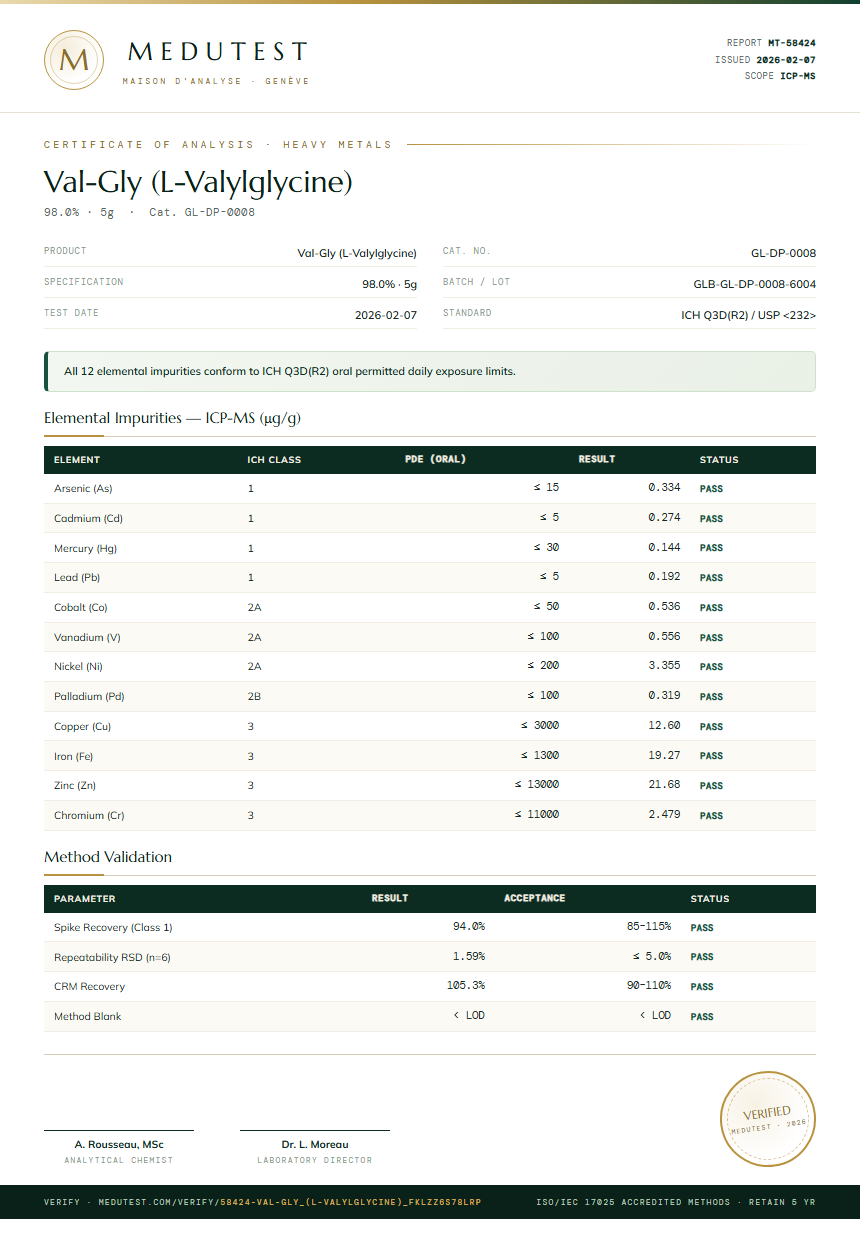Viewport: 860px width, 1249px height.
Task: Click CRM recovery result 105.3%
Action: pyautogui.click(x=466, y=986)
